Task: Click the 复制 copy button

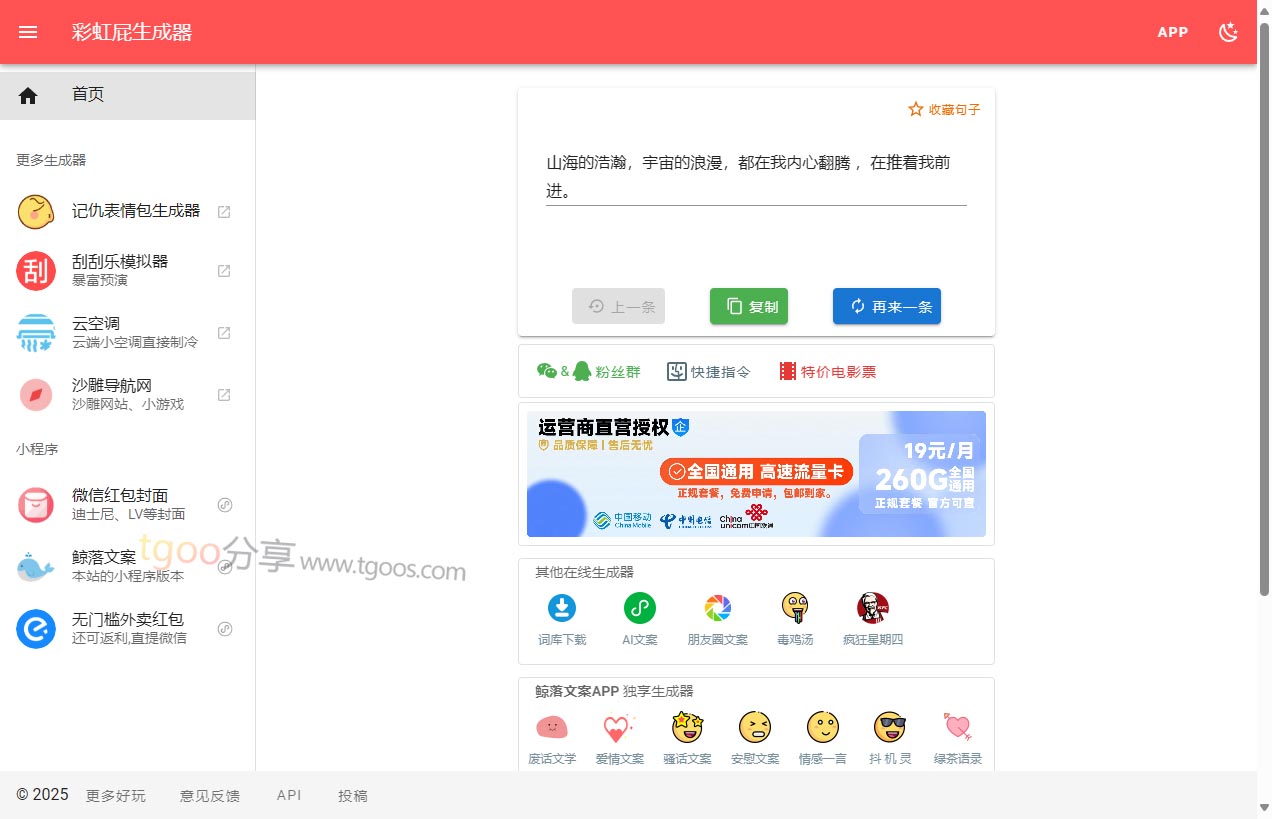Action: (749, 307)
